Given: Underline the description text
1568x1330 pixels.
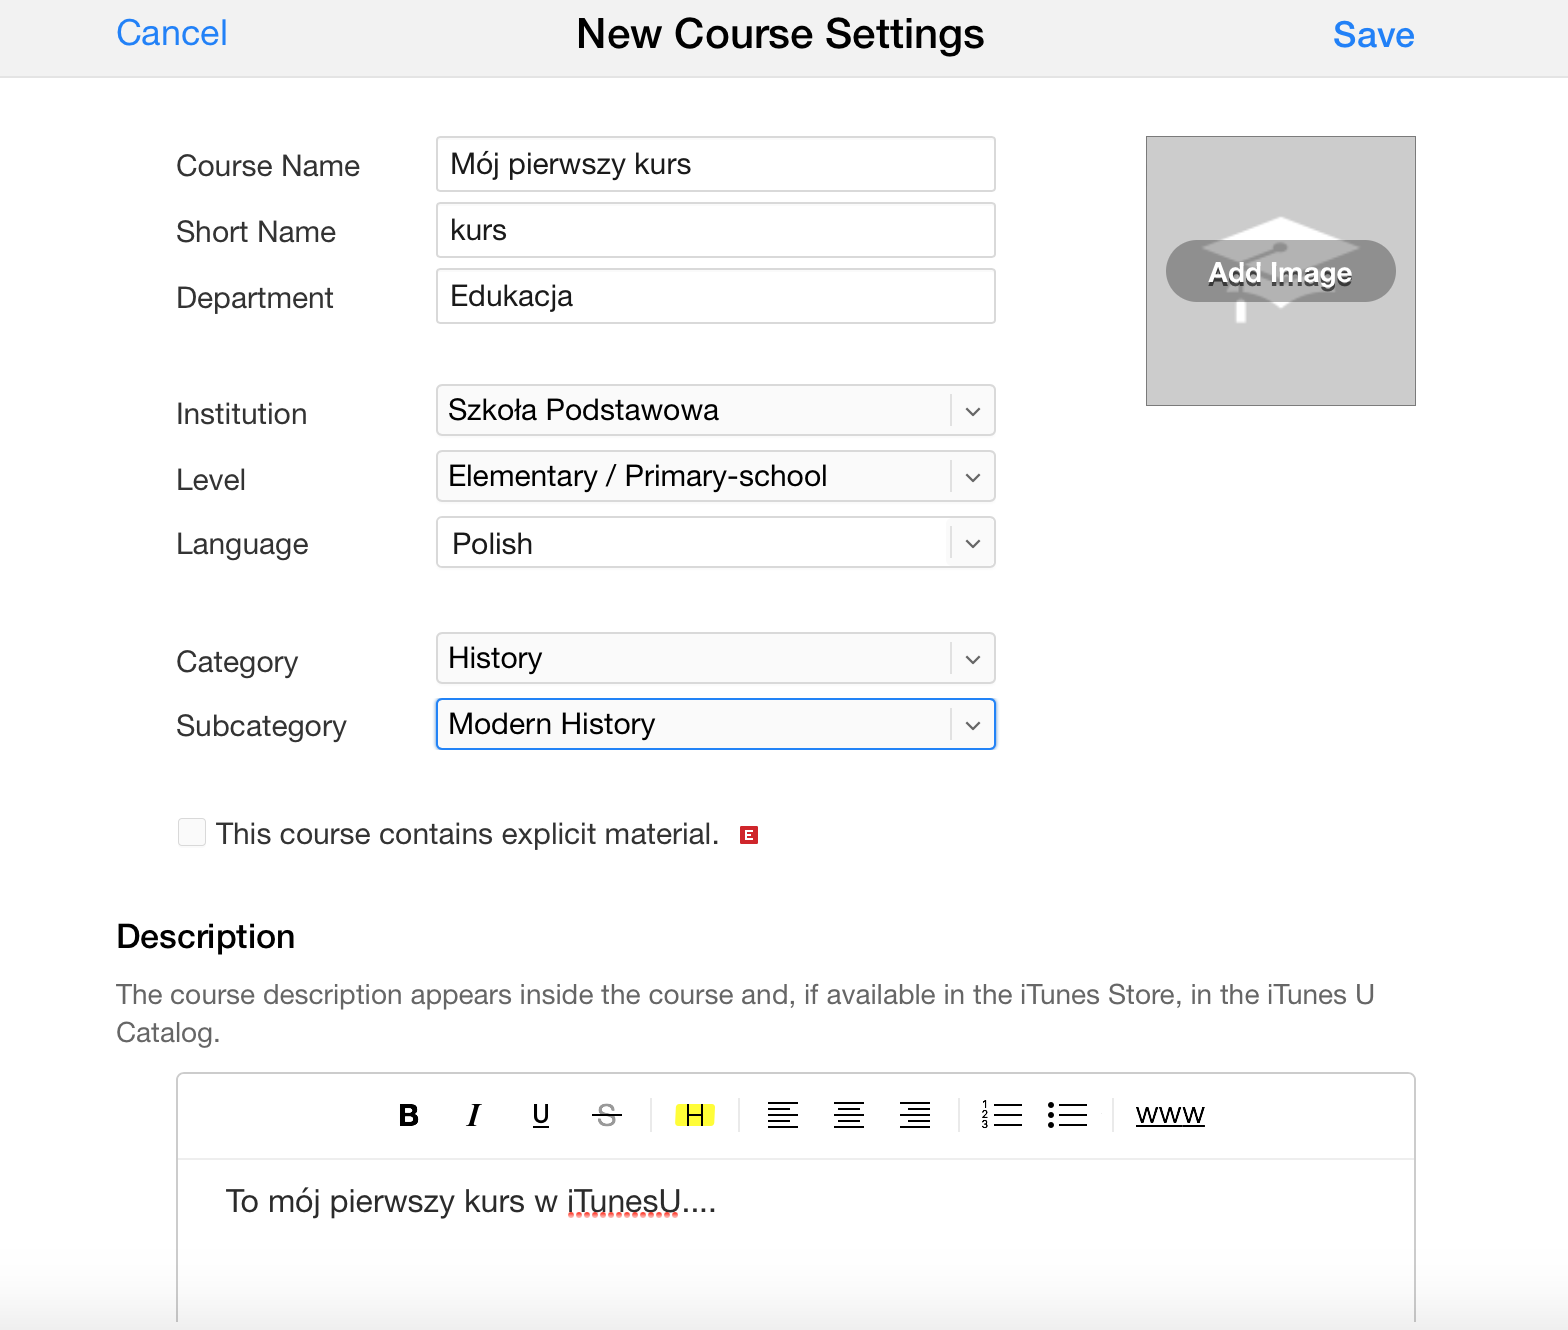Looking at the screenshot, I should [x=541, y=1115].
